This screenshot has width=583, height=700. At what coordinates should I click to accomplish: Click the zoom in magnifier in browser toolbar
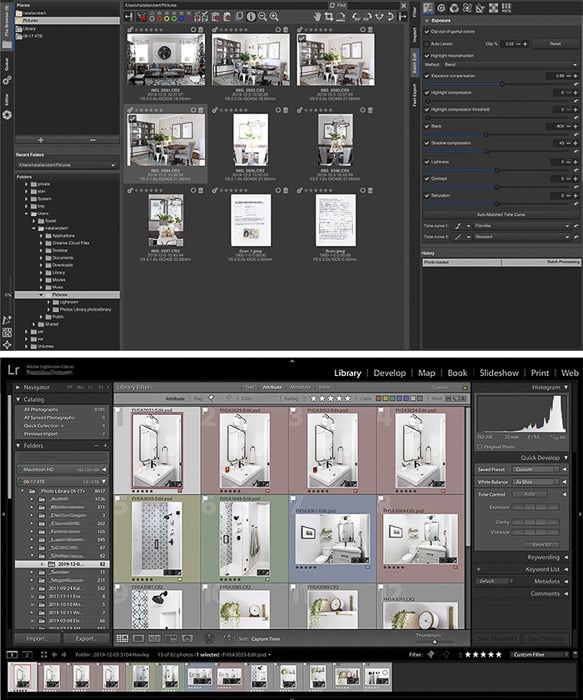(274, 17)
